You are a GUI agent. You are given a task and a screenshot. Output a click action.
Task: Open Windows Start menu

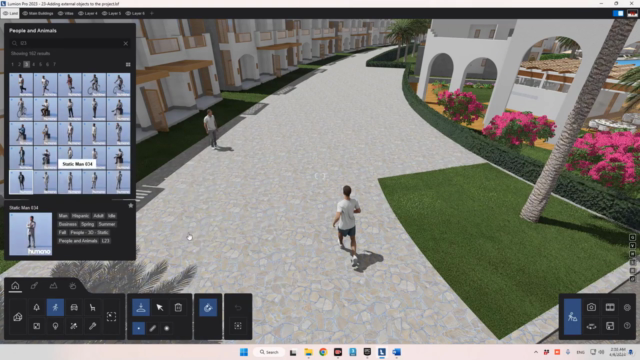tap(244, 352)
